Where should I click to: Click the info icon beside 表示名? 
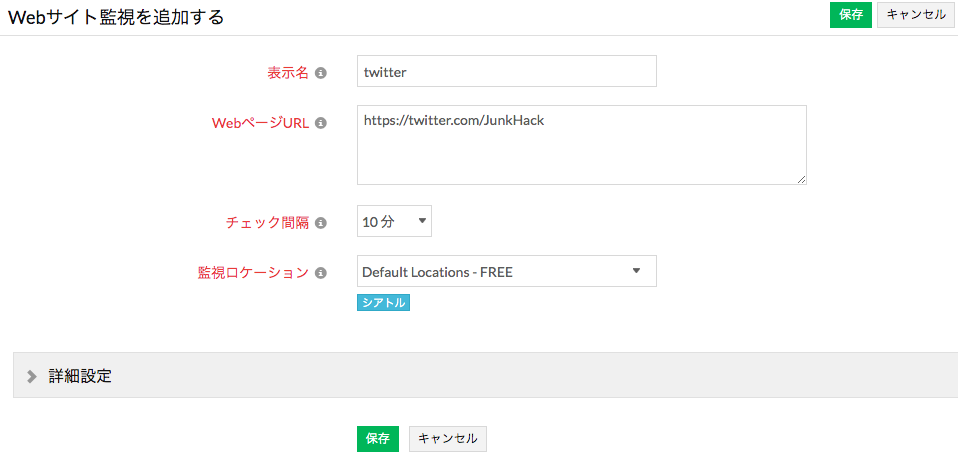point(321,73)
